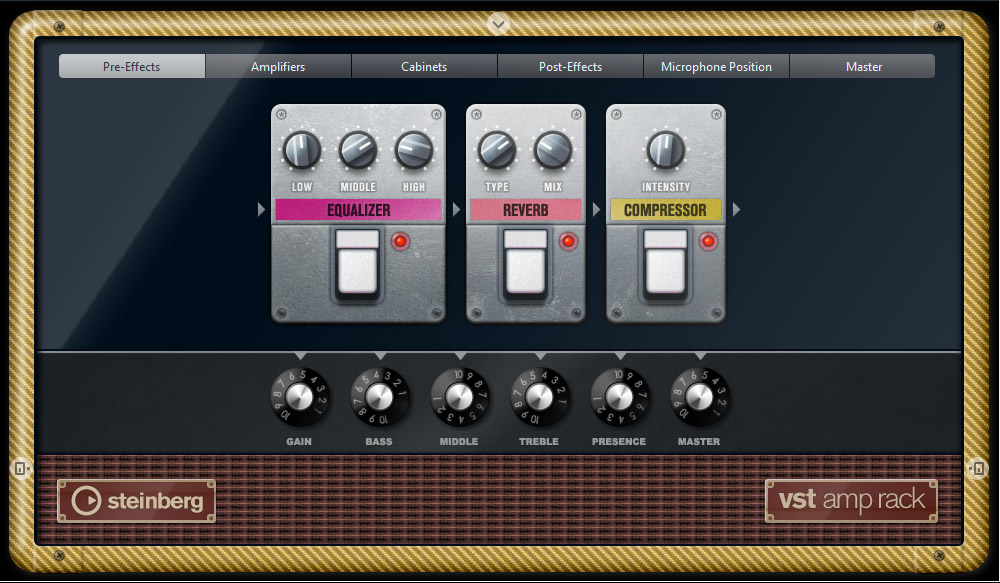
Task: Click the "PRESENCE" label text
Action: (x=619, y=441)
